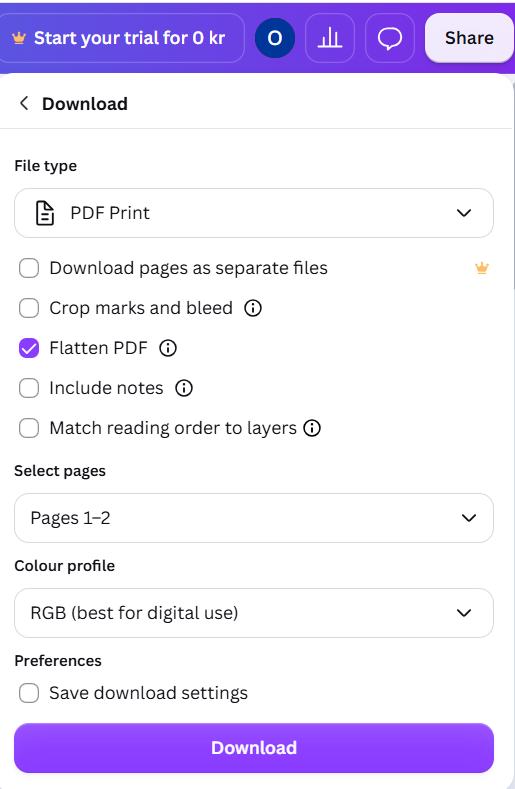This screenshot has width=515, height=789.
Task: Click the crown icon beside separate files option
Action: point(482,268)
